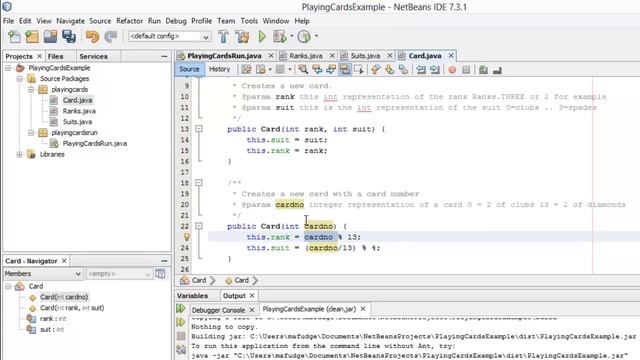Open the Services panel tab
Viewport: 640px width, 360px height.
[x=93, y=56]
